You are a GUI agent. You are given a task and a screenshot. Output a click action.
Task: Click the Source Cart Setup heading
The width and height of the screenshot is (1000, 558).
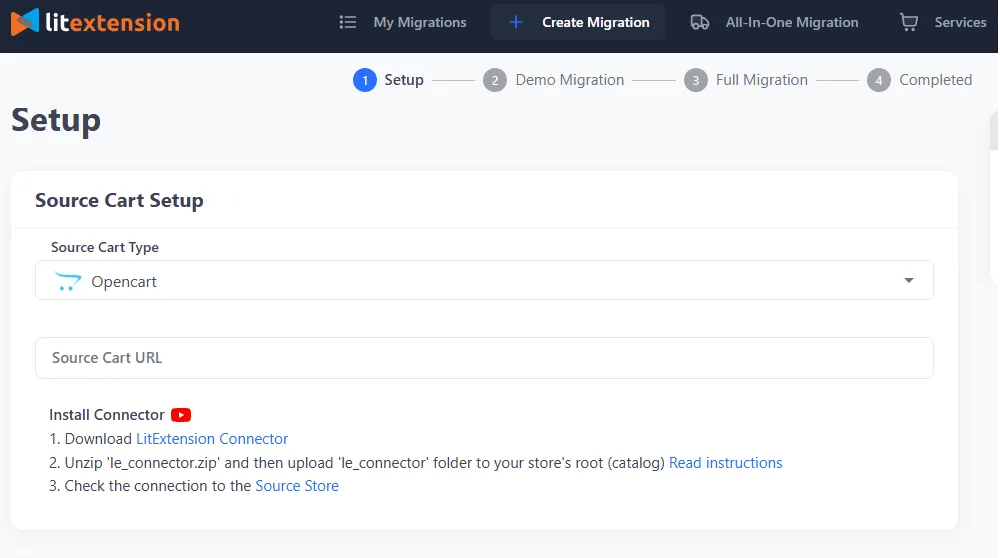[119, 200]
